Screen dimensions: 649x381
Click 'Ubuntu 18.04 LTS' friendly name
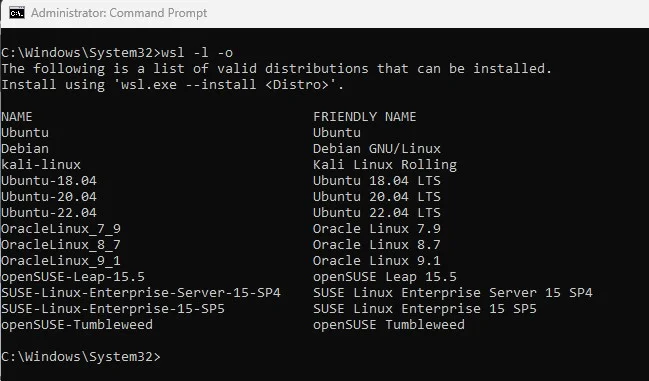377,181
